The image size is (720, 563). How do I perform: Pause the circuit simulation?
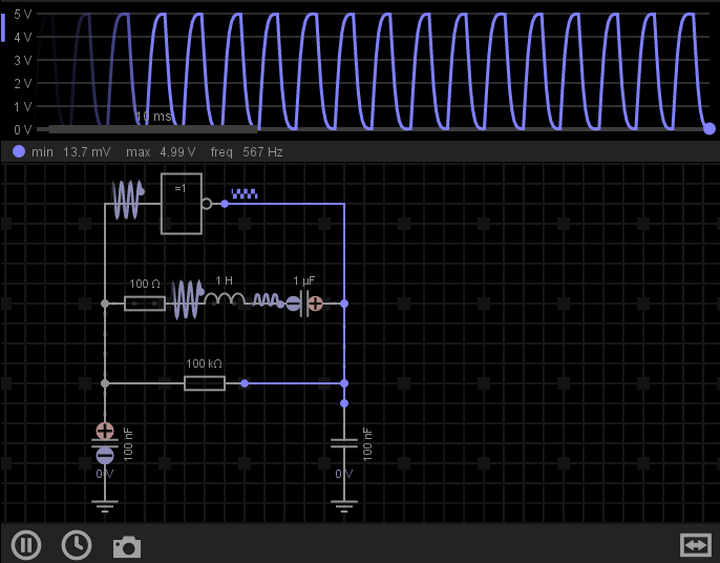(26, 545)
